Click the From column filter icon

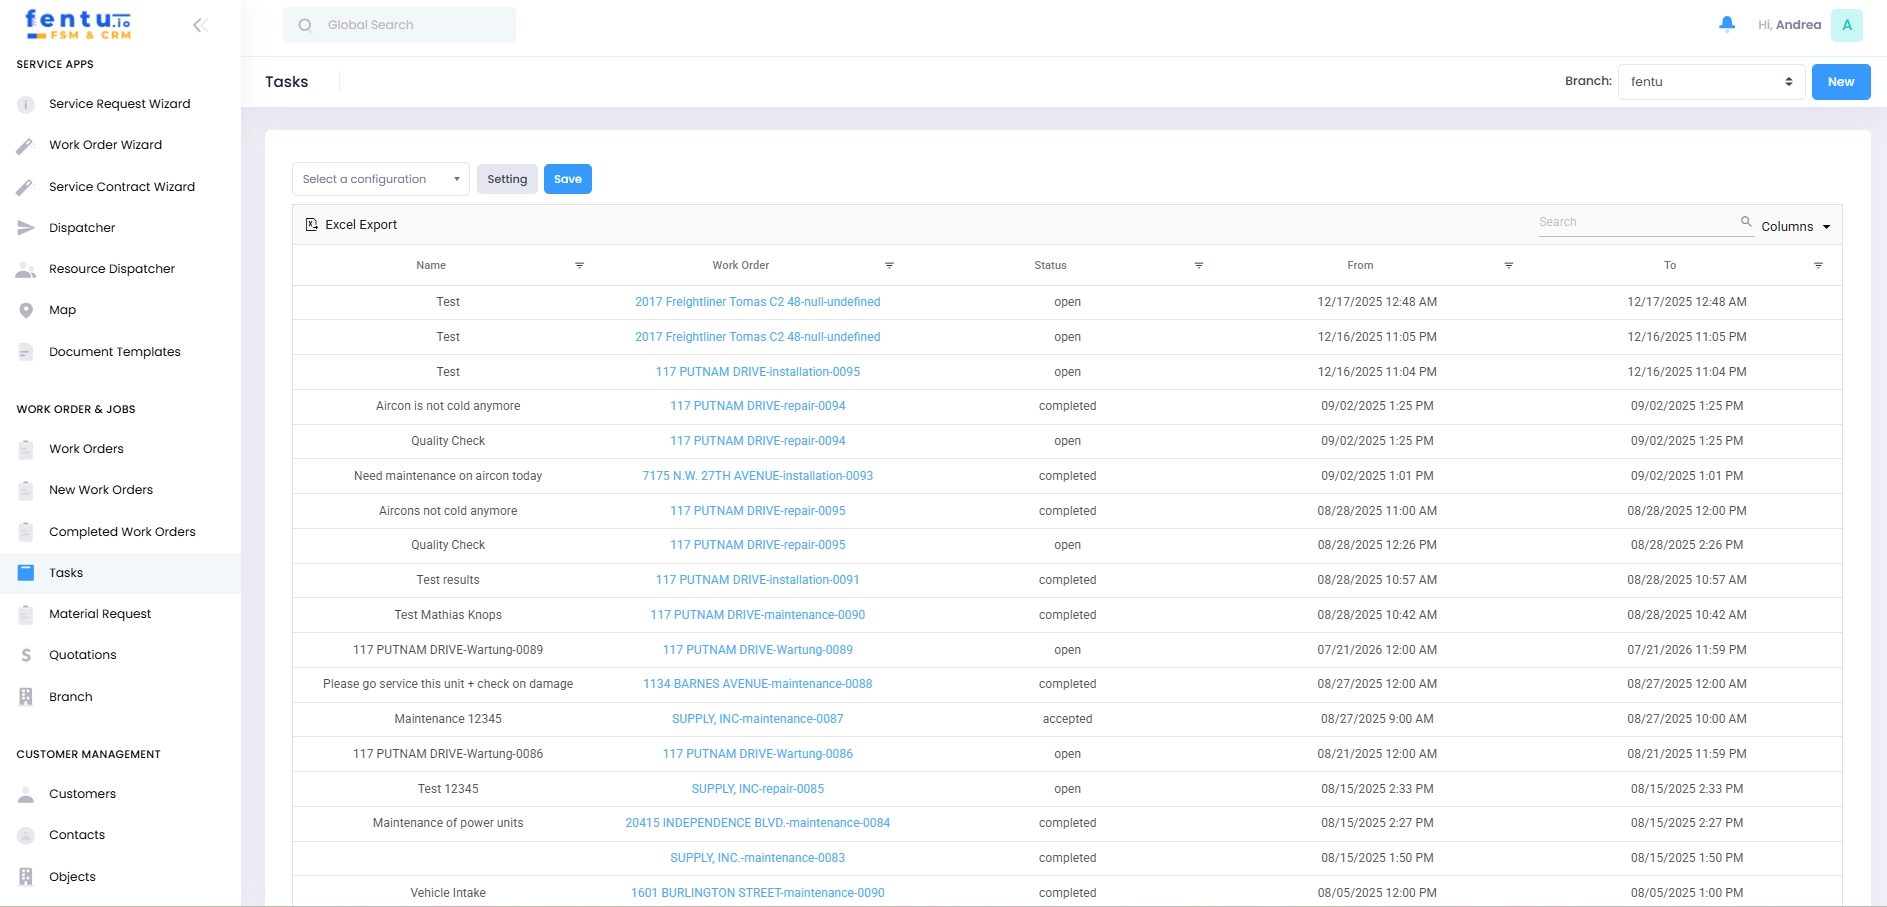(x=1508, y=265)
